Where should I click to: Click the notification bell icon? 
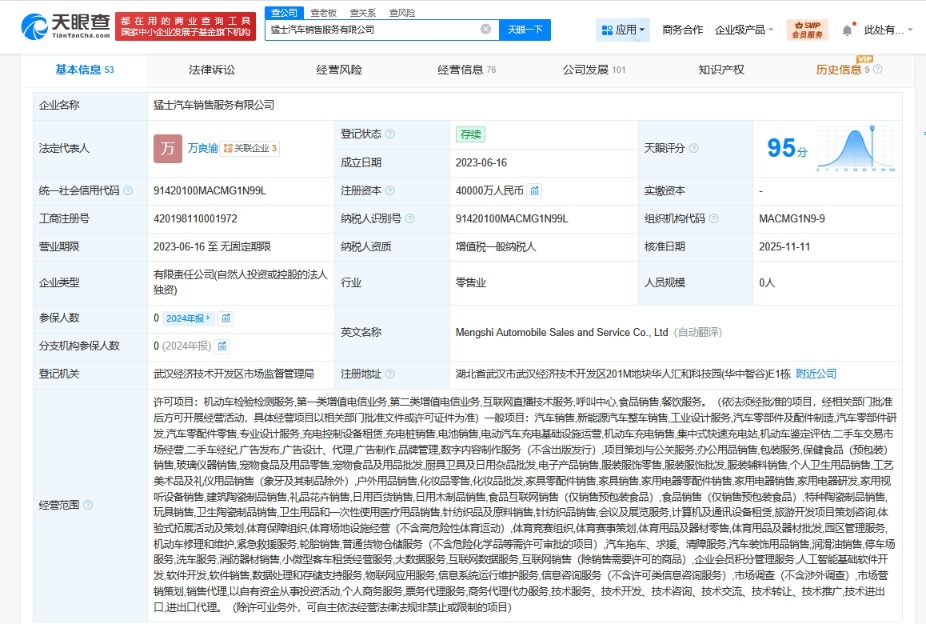(x=847, y=30)
